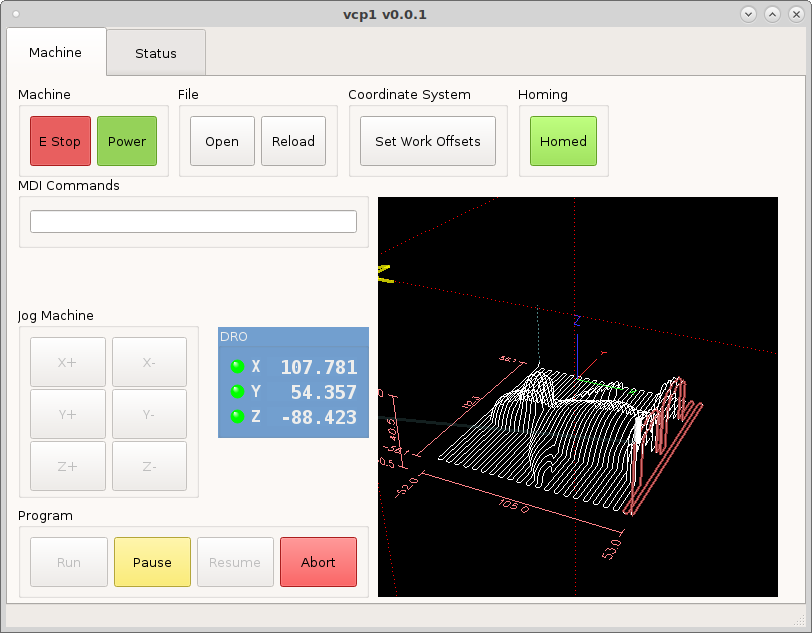The image size is (812, 633).
Task: Select the Machine tab
Action: pyautogui.click(x=55, y=52)
